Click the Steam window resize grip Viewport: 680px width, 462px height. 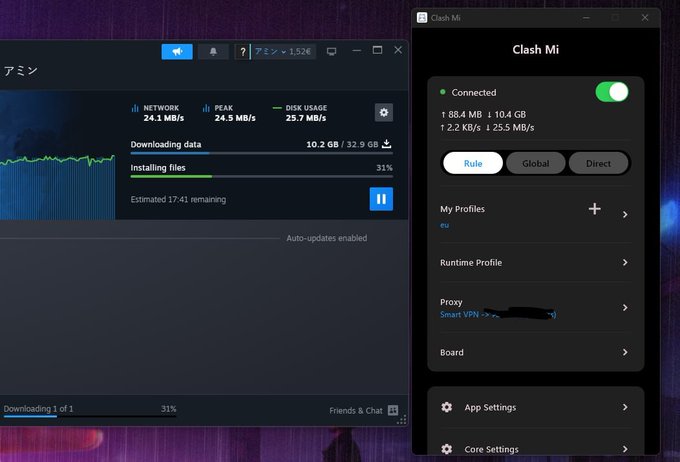click(x=402, y=419)
